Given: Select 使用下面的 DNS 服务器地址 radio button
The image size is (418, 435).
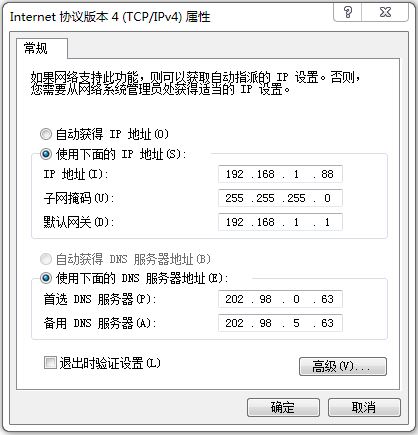Looking at the screenshot, I should (x=46, y=278).
